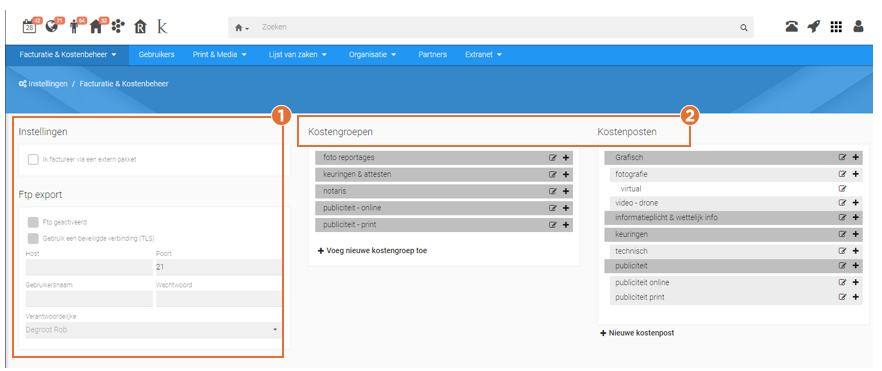Click the Wachtwoord input field

coord(218,298)
